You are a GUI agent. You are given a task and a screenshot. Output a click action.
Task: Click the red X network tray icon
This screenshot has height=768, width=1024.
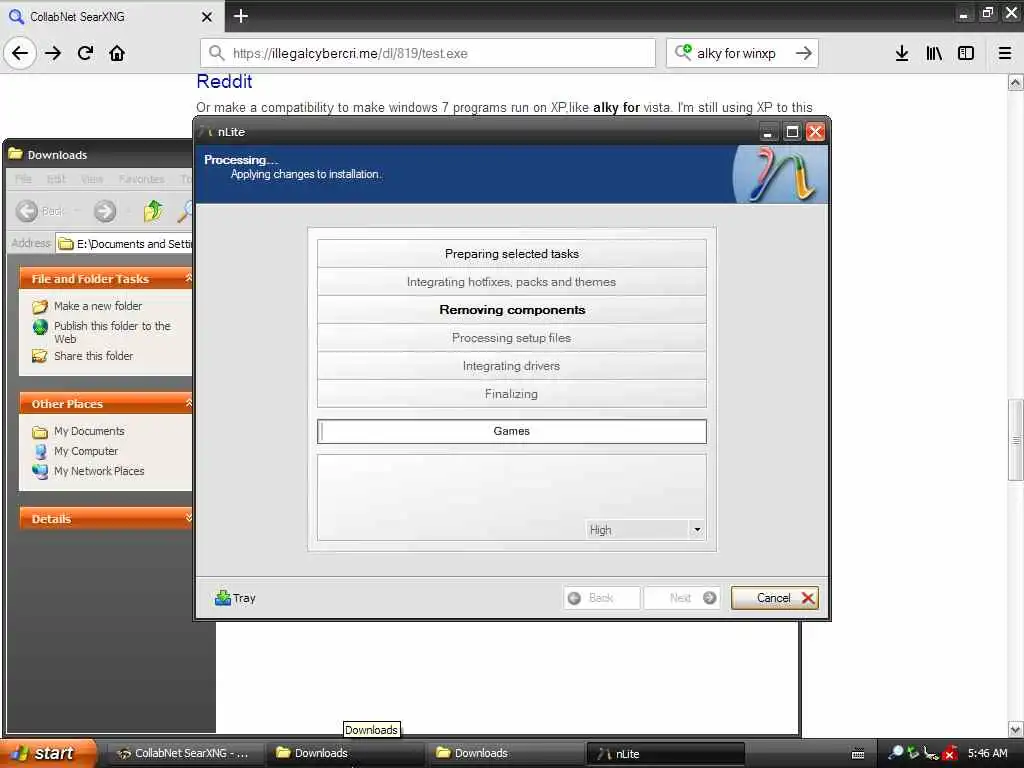949,753
